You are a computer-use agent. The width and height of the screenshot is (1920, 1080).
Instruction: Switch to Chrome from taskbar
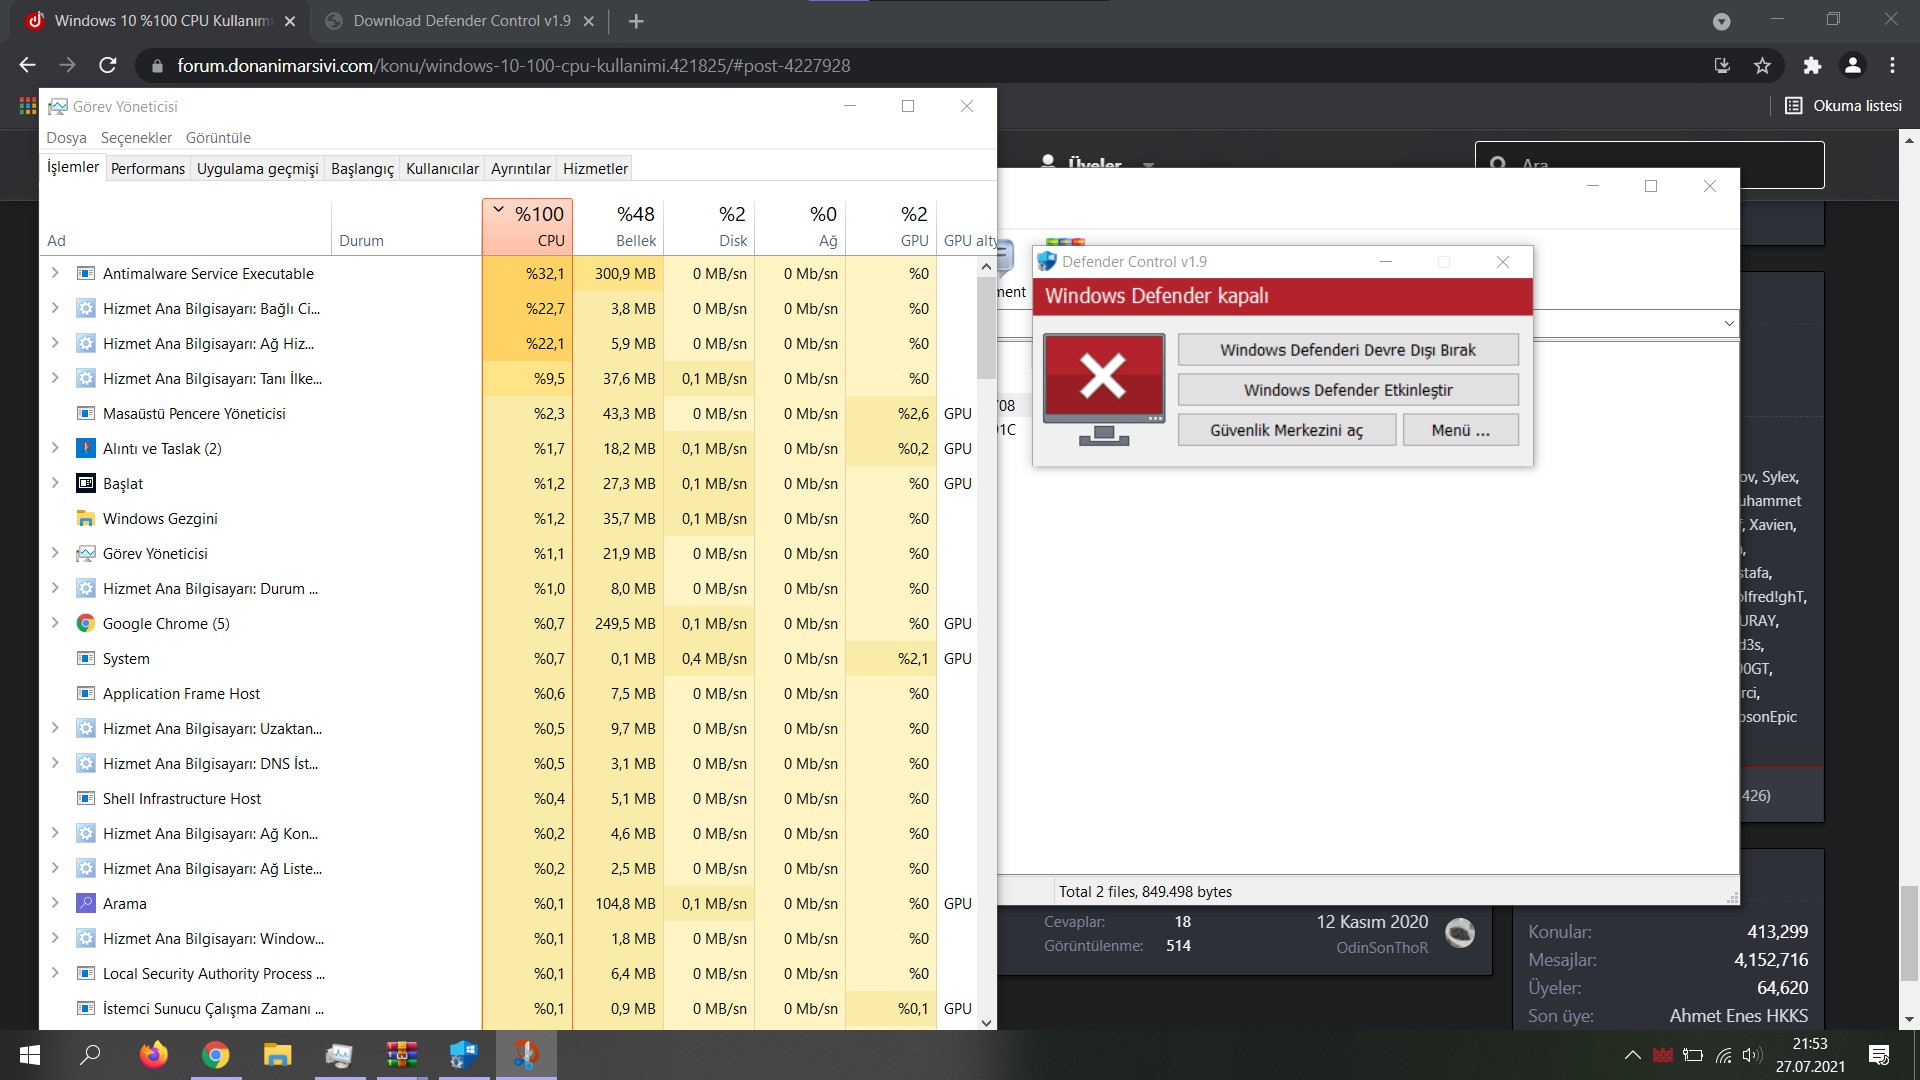pos(215,1054)
